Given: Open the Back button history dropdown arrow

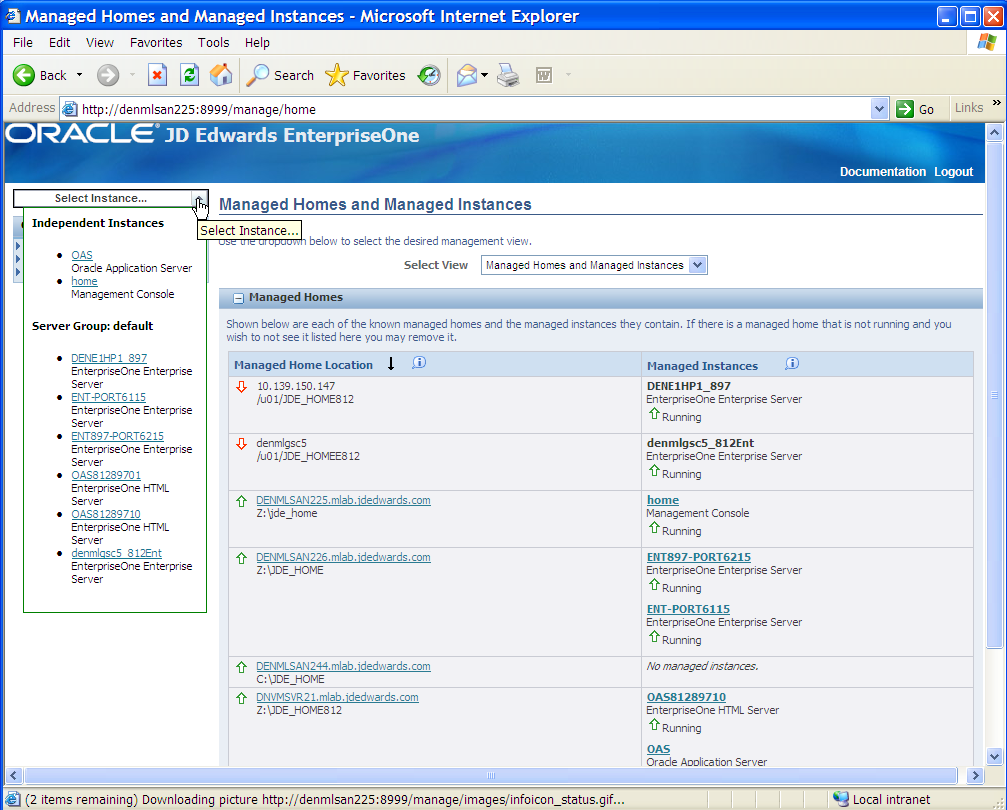Looking at the screenshot, I should (x=80, y=75).
